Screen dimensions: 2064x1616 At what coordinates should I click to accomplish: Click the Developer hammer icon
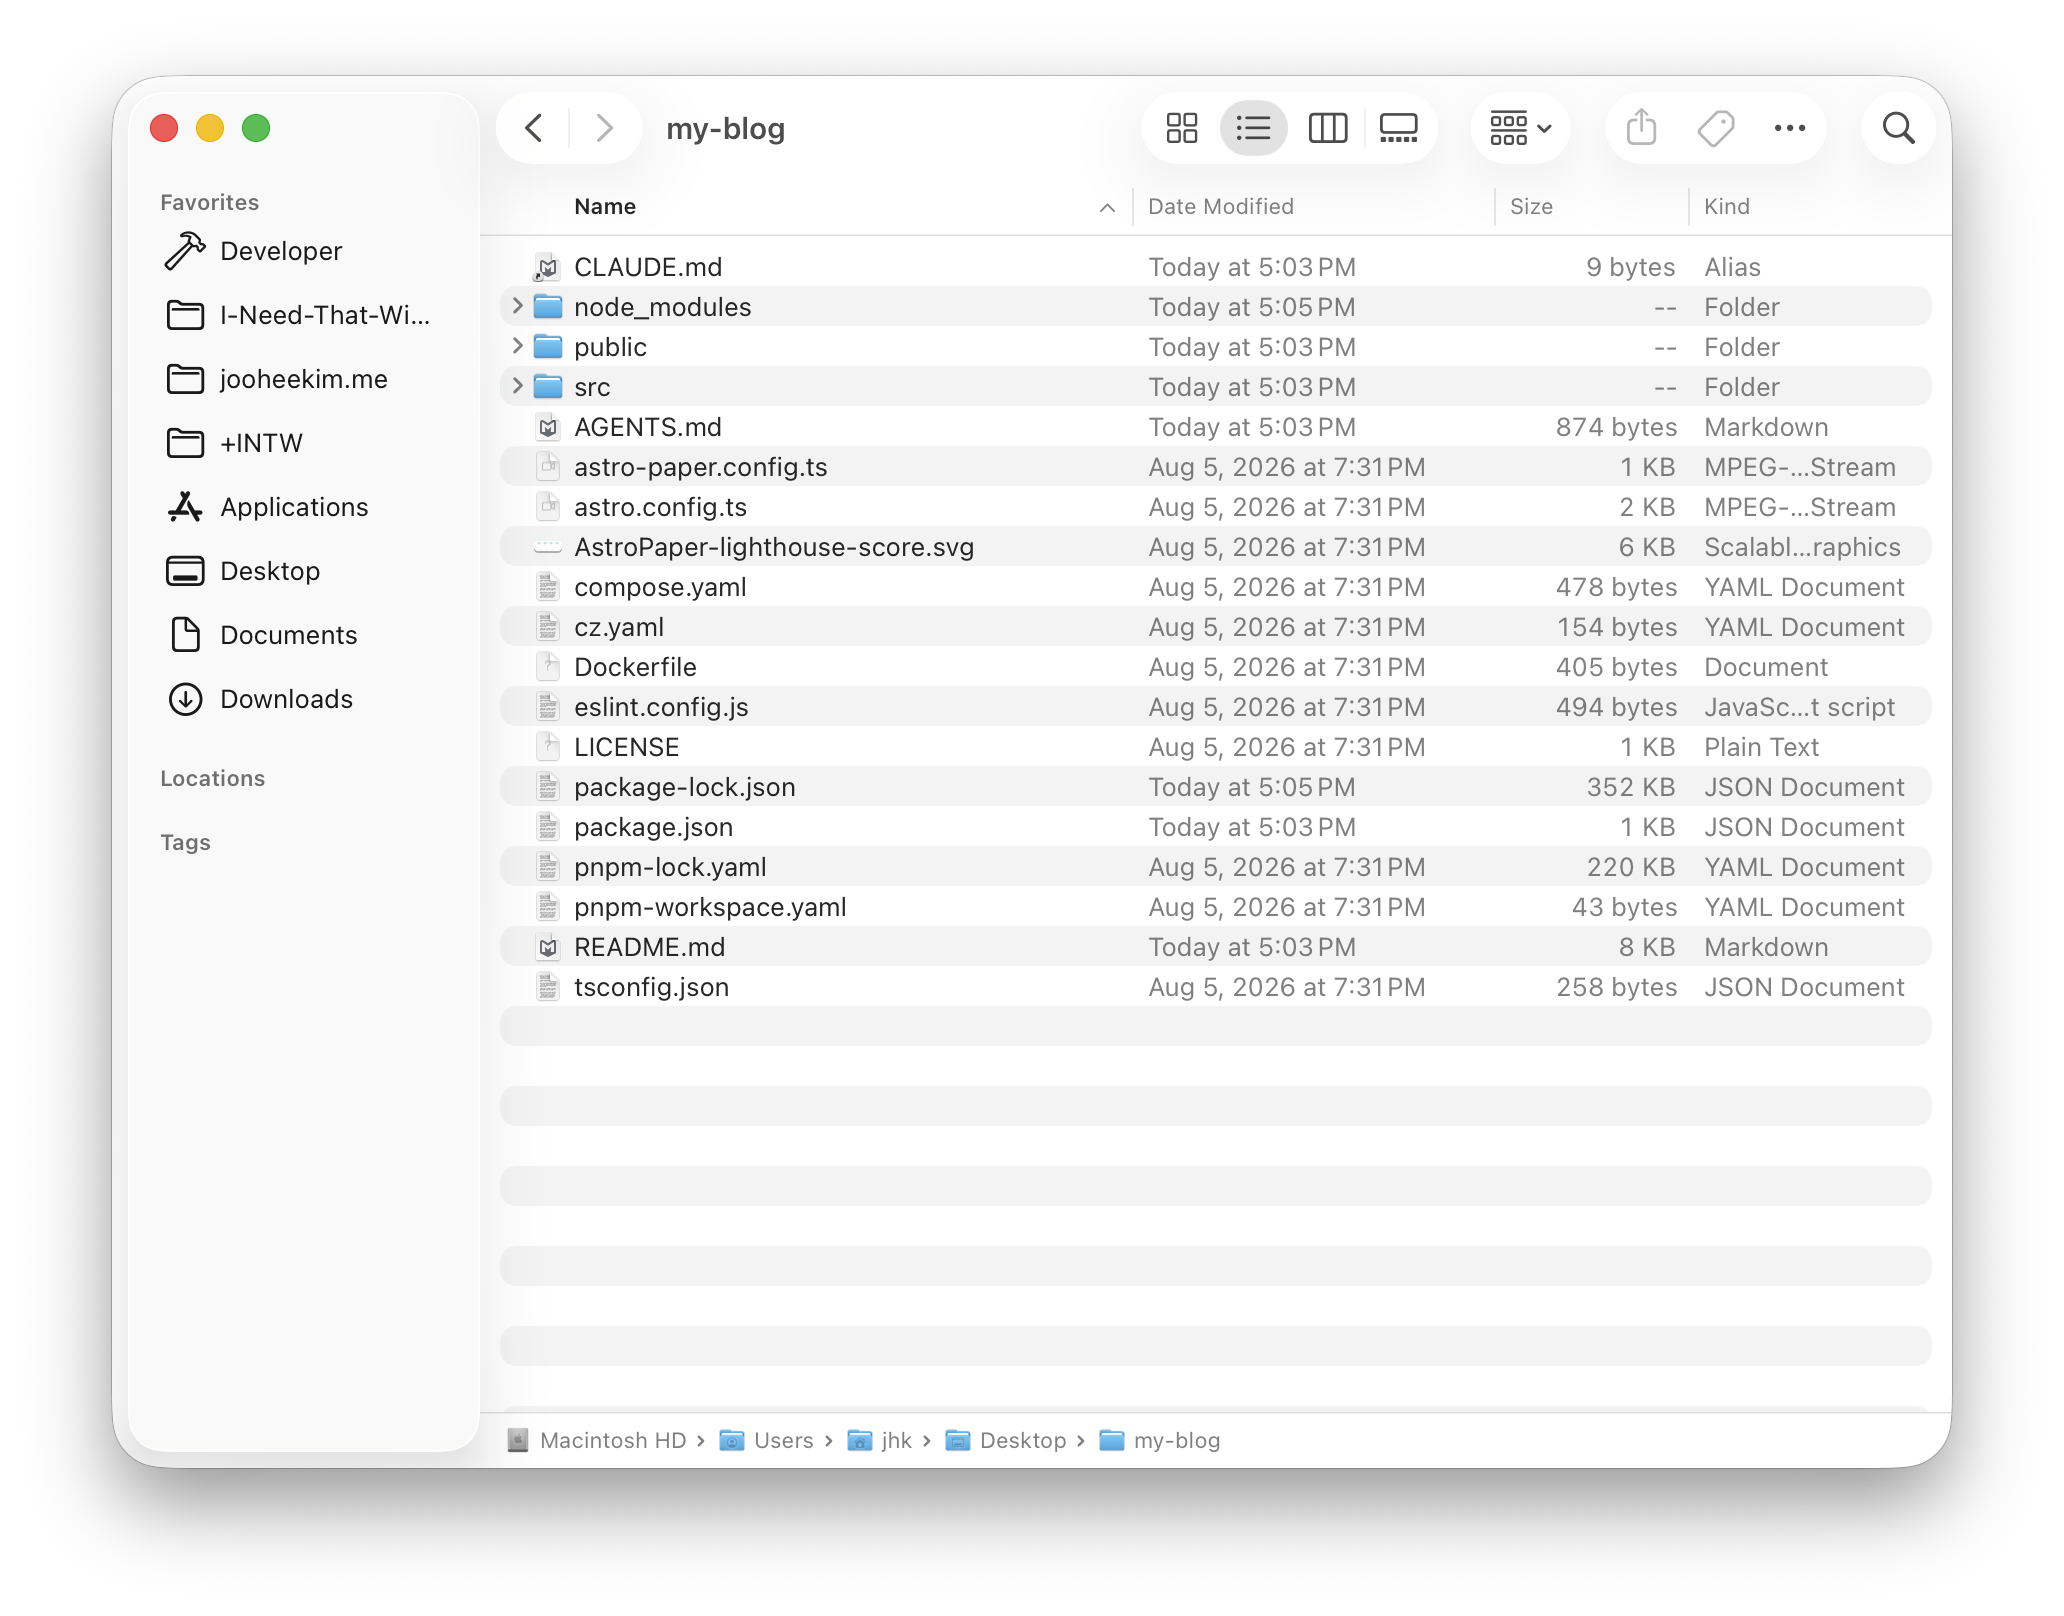click(x=185, y=251)
